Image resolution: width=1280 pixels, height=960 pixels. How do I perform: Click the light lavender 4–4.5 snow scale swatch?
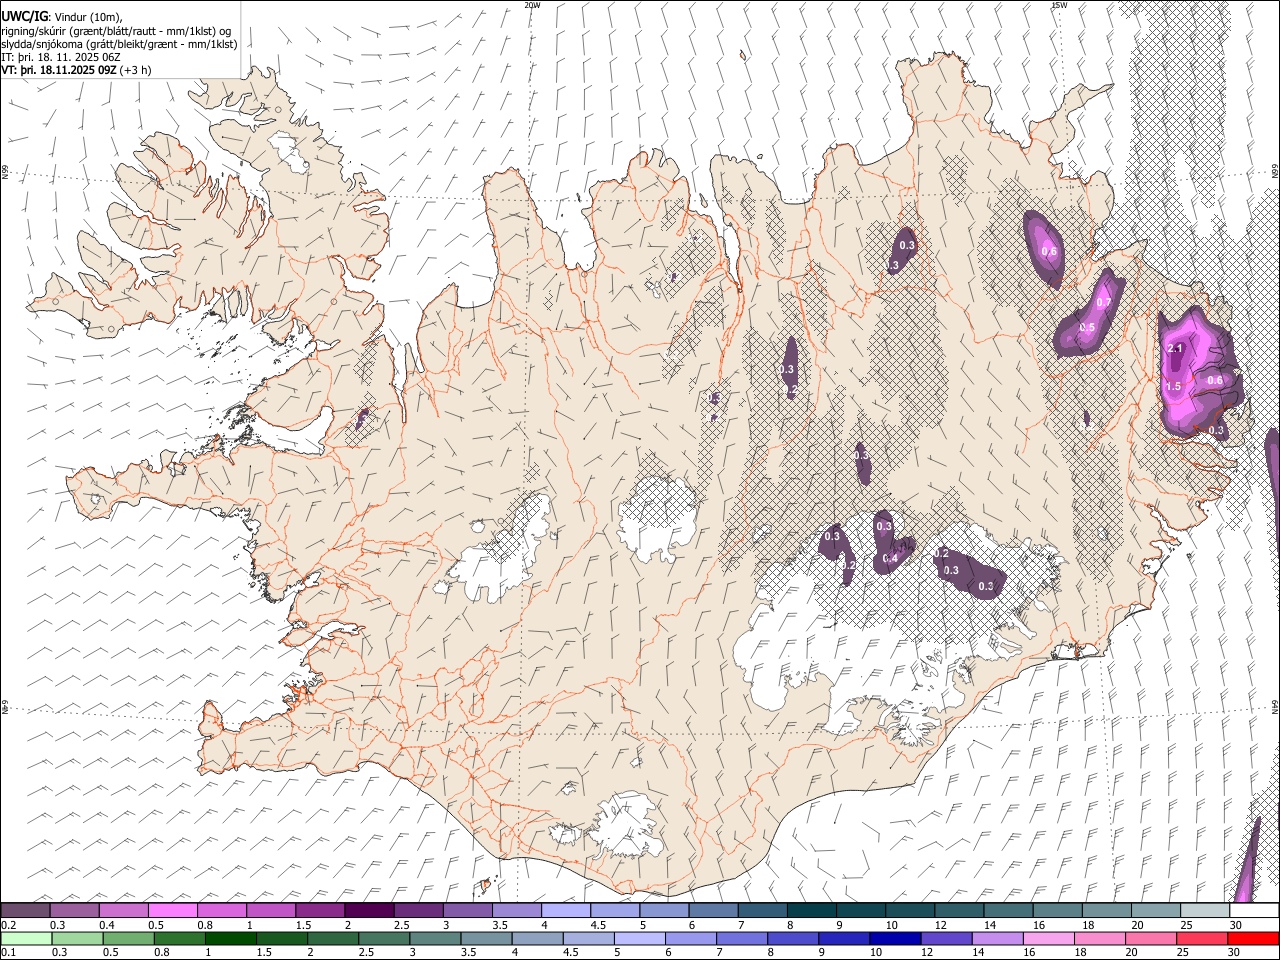point(566,910)
